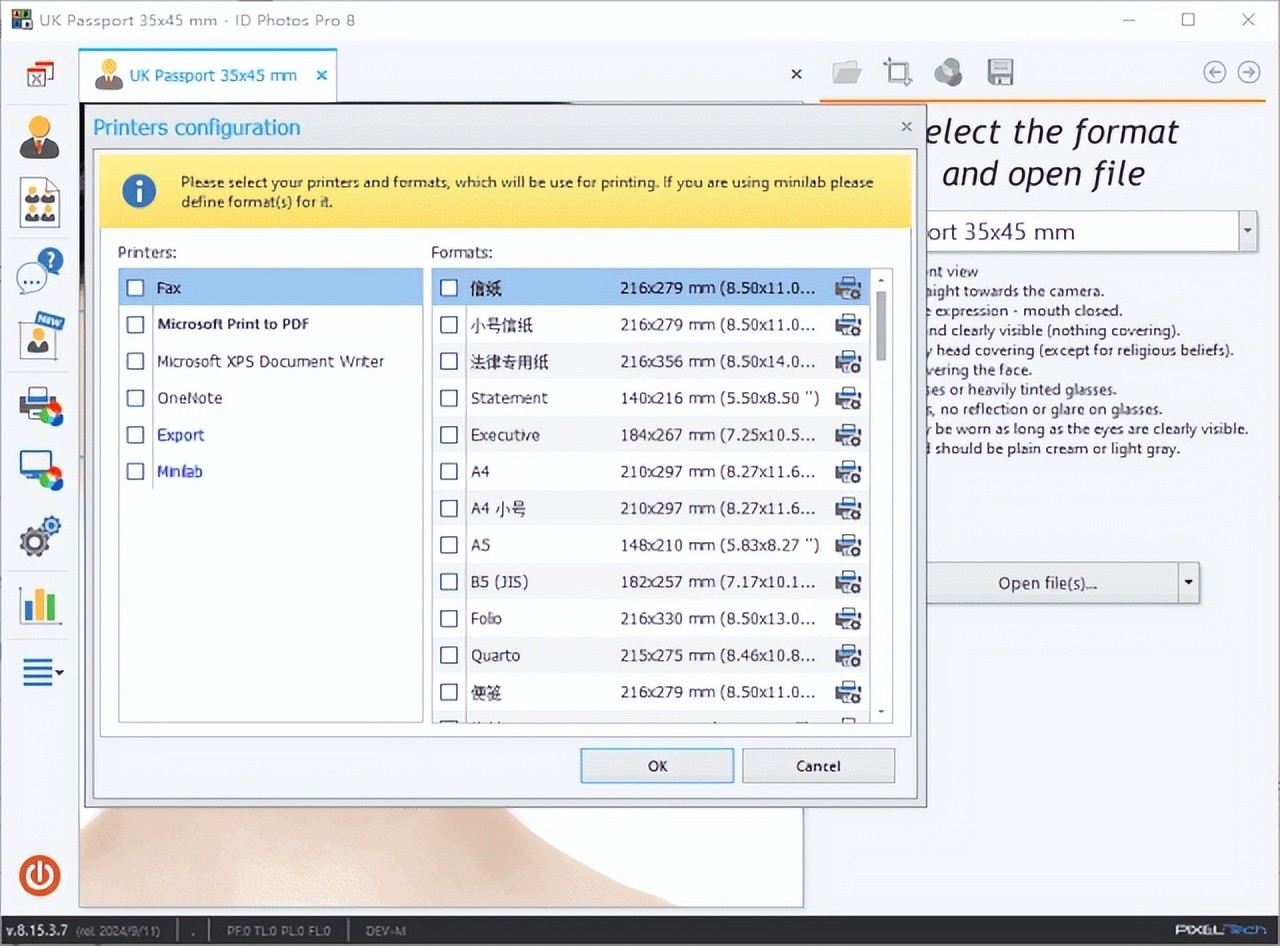Close the UK Passport 35x45 mm tab
Viewport: 1280px width, 946px height.
point(321,75)
